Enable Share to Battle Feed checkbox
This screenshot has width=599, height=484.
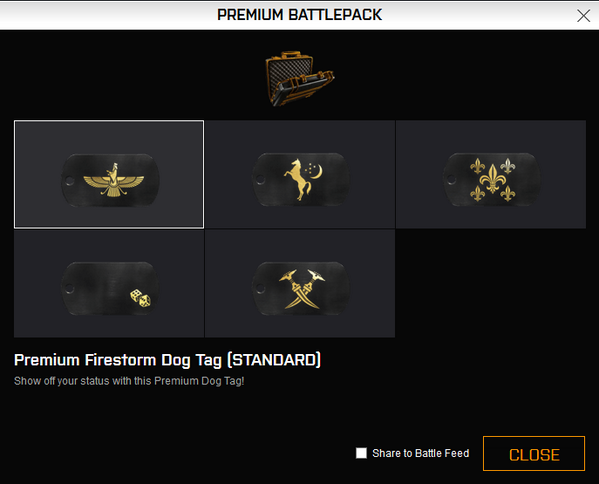pos(361,453)
